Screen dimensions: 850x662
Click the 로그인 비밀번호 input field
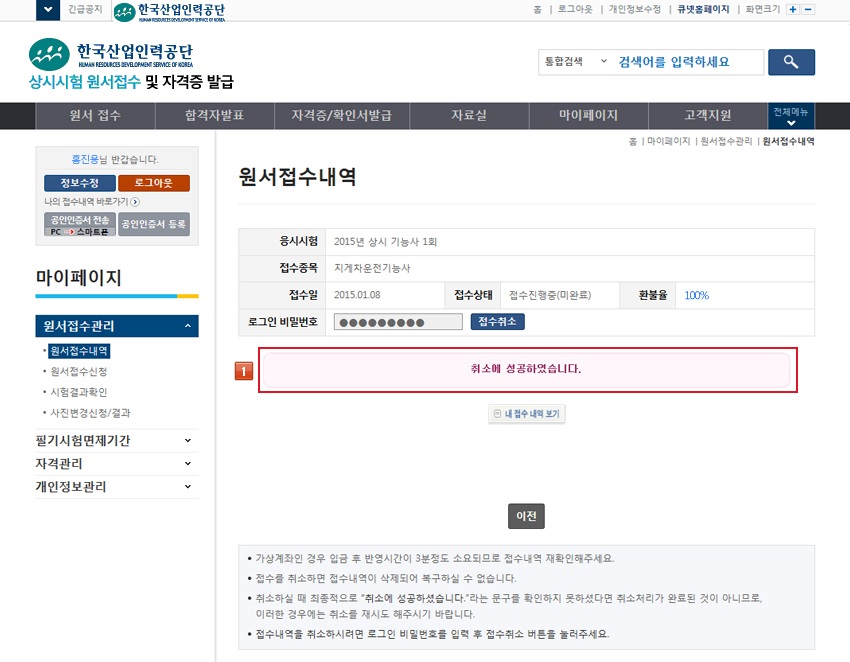398,322
